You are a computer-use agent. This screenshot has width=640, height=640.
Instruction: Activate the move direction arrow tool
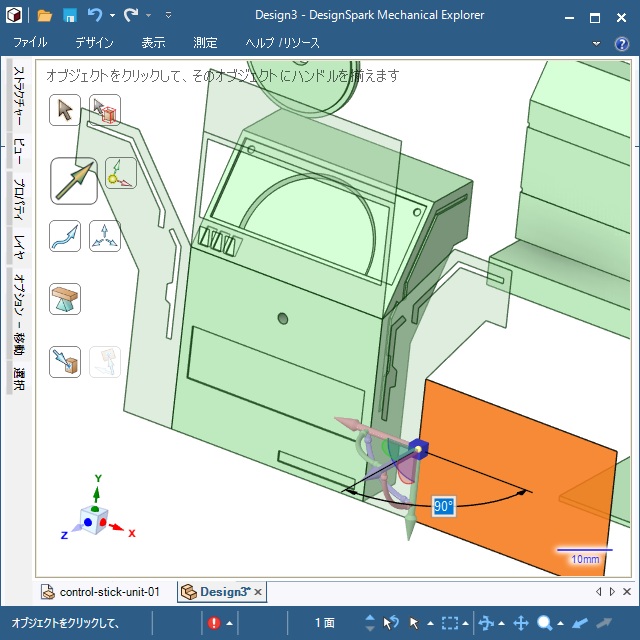coord(73,181)
